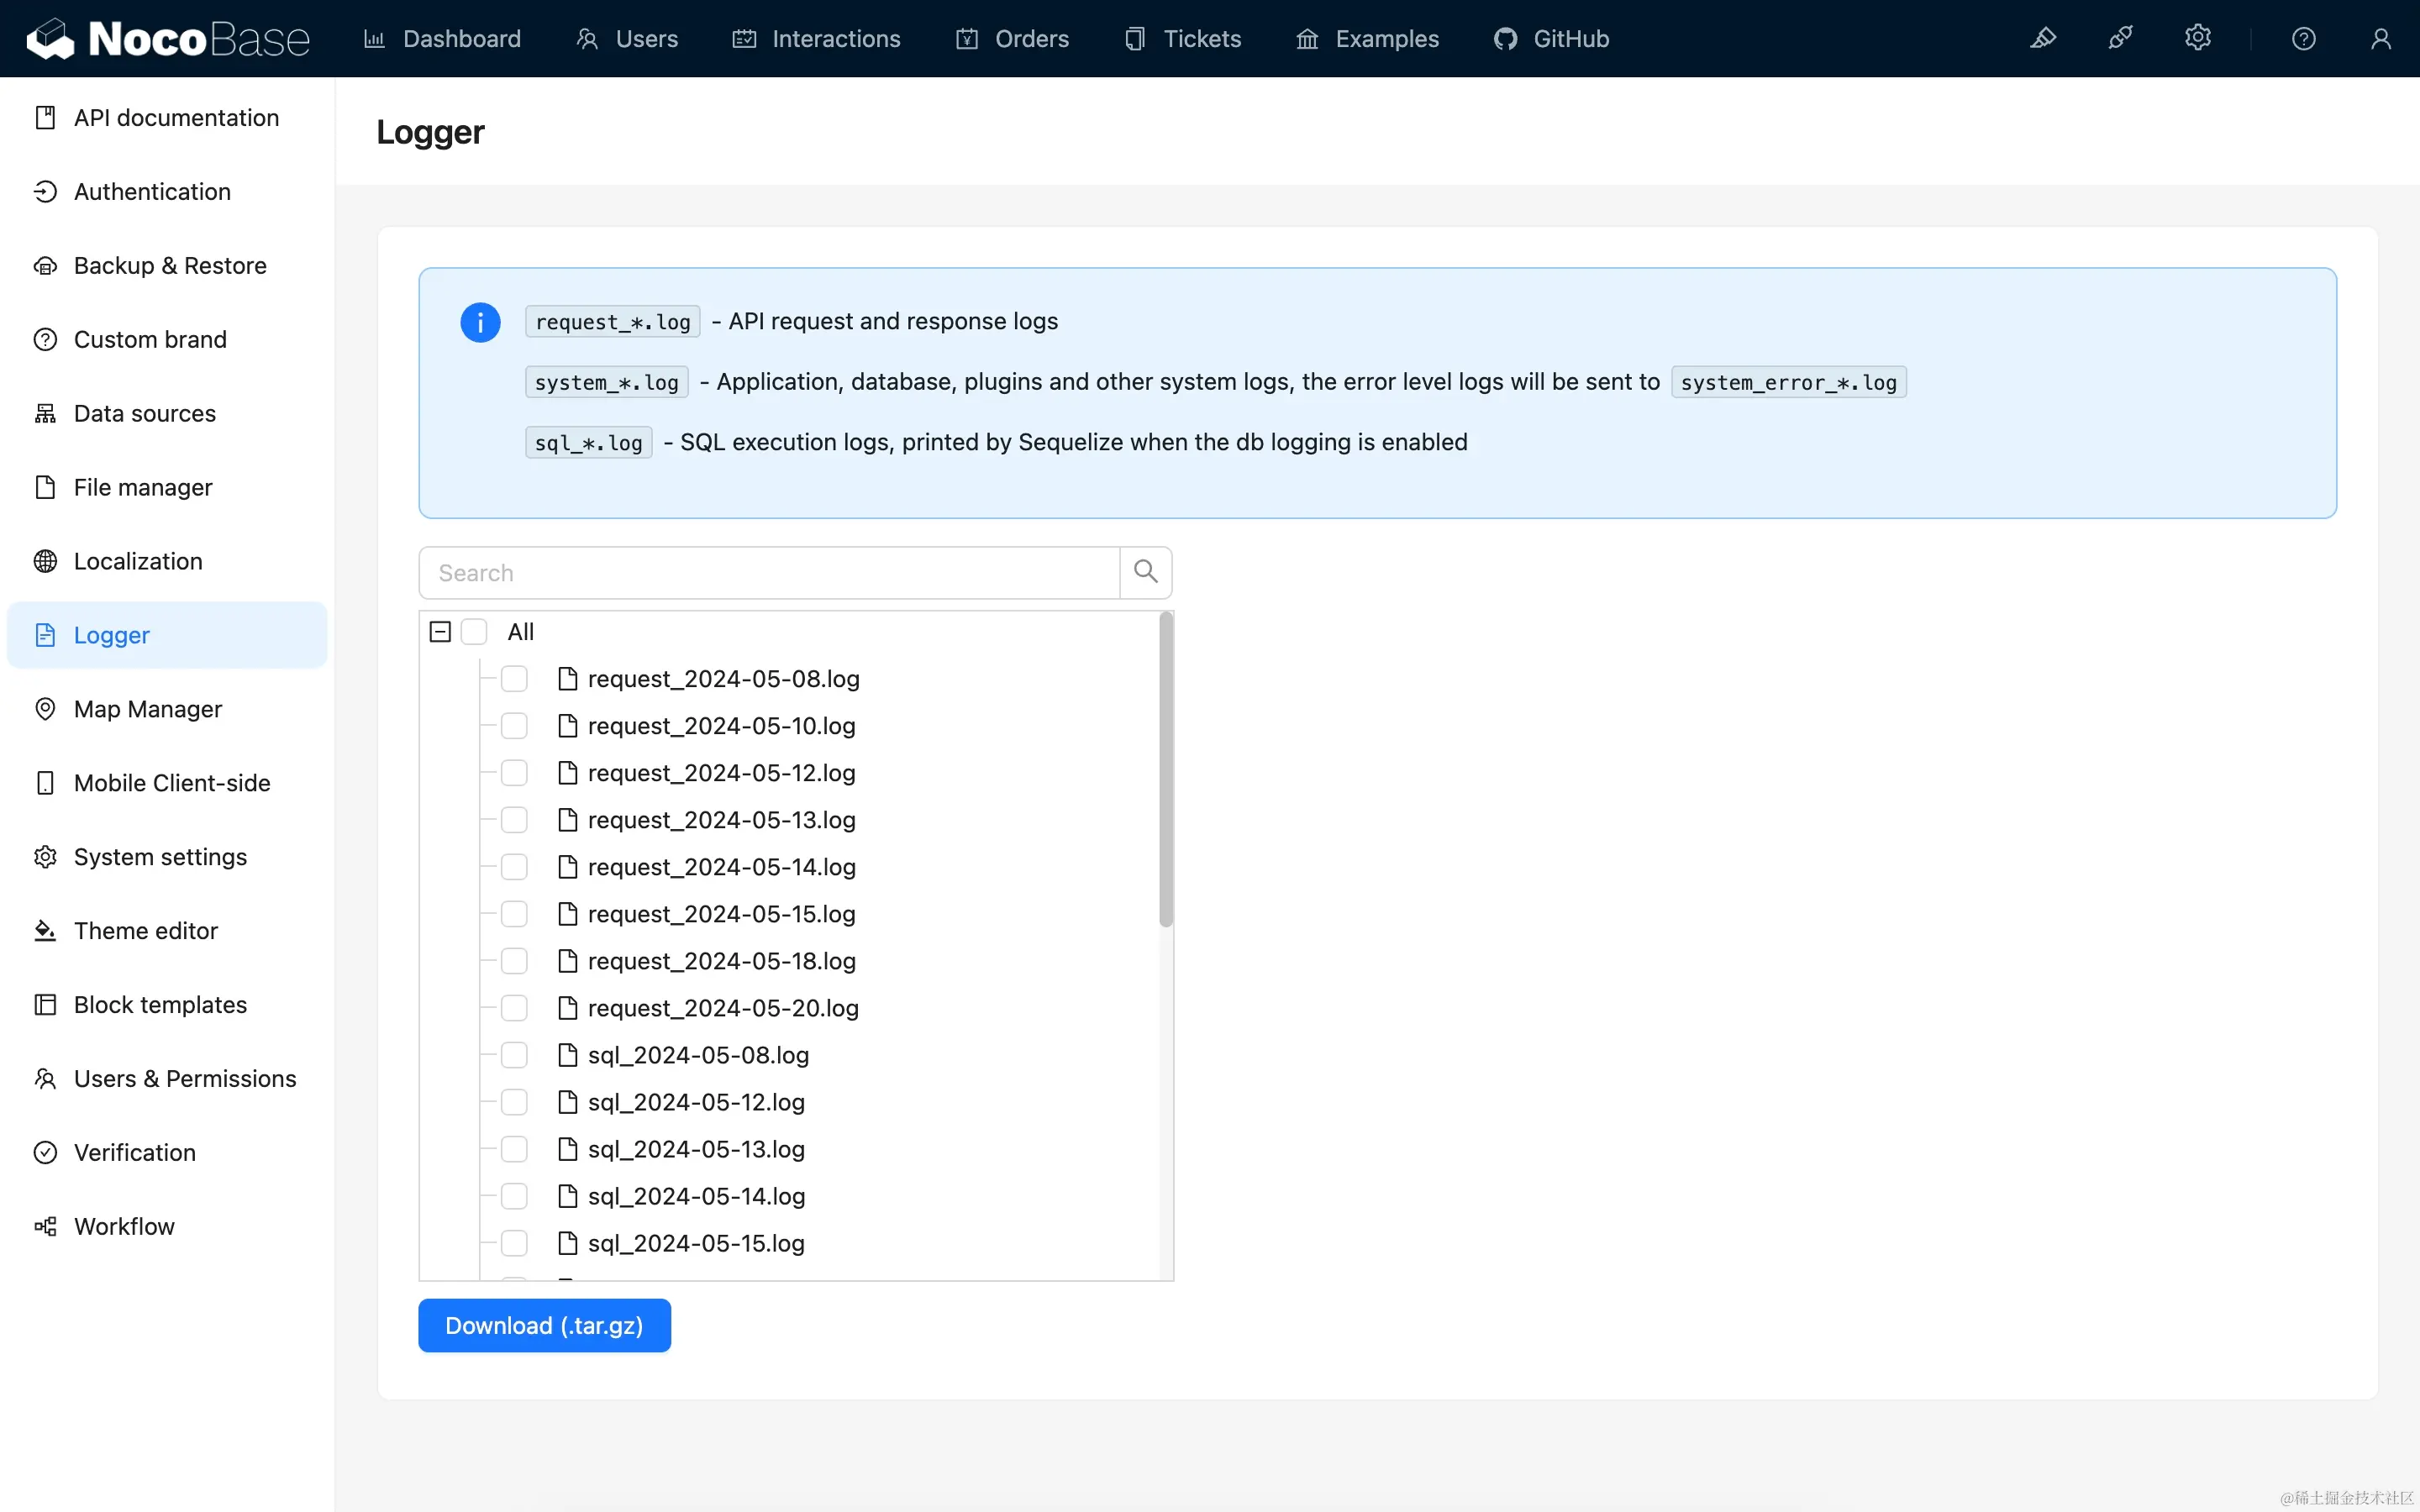The height and width of the screenshot is (1512, 2420).
Task: Click the NocoBase logo
Action: (x=168, y=39)
